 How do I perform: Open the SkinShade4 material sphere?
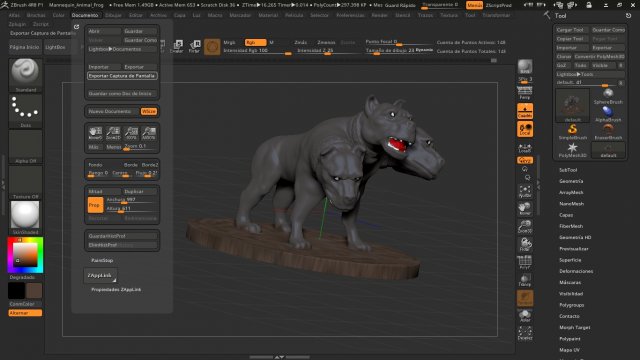pyautogui.click(x=25, y=217)
